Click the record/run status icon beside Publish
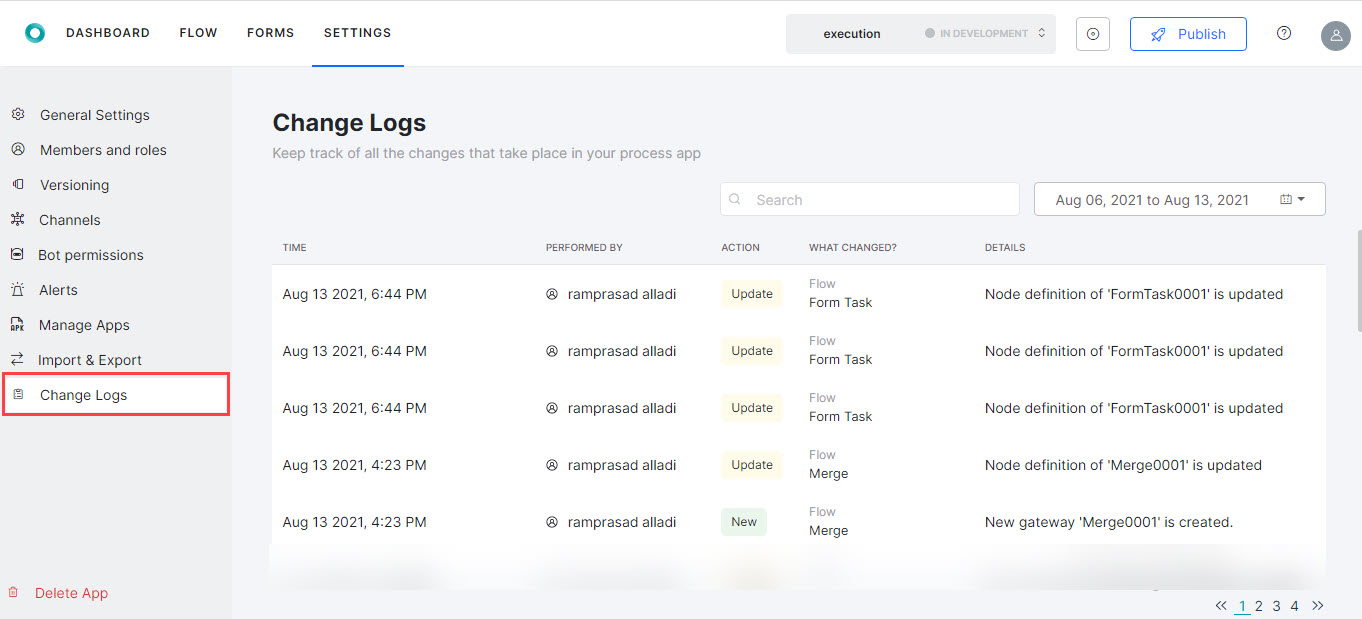 tap(1092, 33)
